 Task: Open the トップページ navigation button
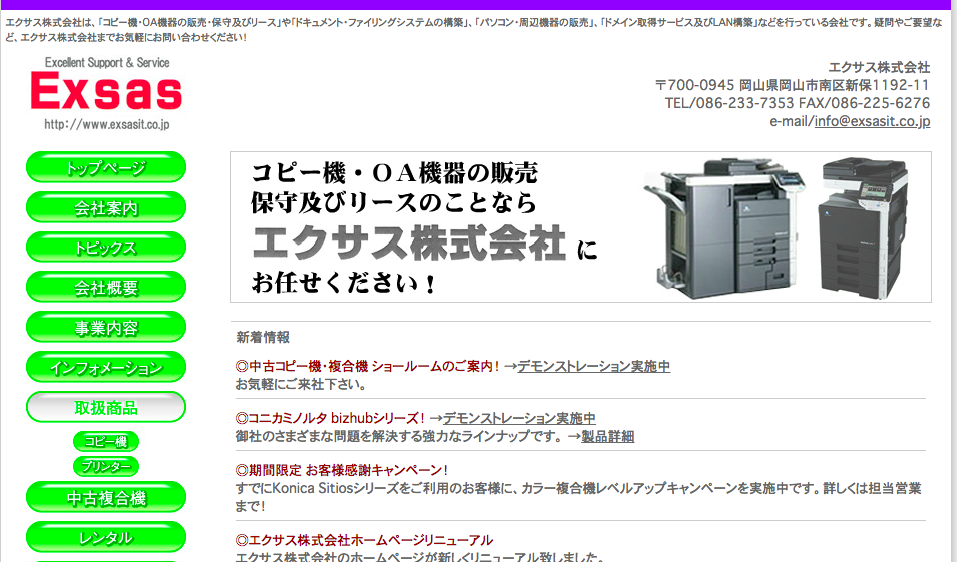tap(106, 168)
